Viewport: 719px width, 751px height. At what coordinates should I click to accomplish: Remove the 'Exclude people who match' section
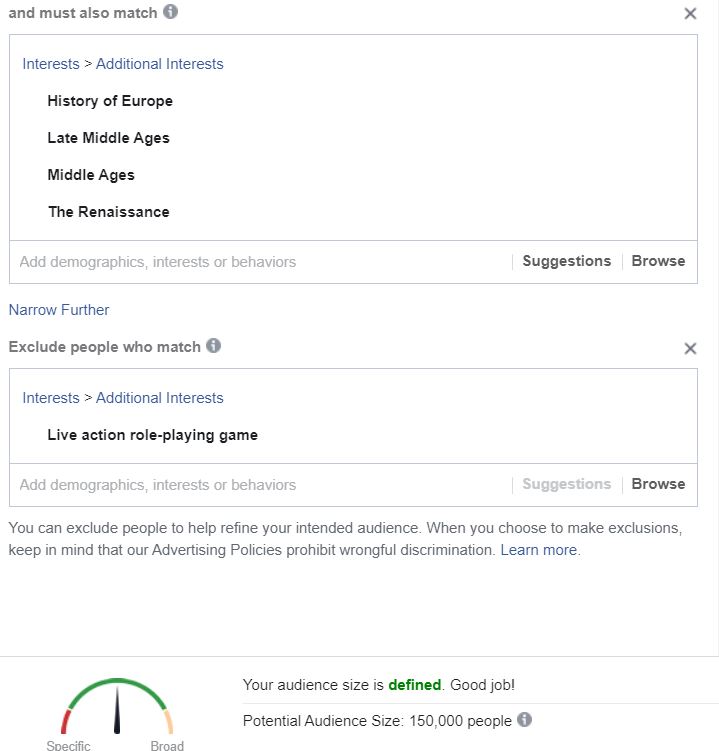(690, 348)
